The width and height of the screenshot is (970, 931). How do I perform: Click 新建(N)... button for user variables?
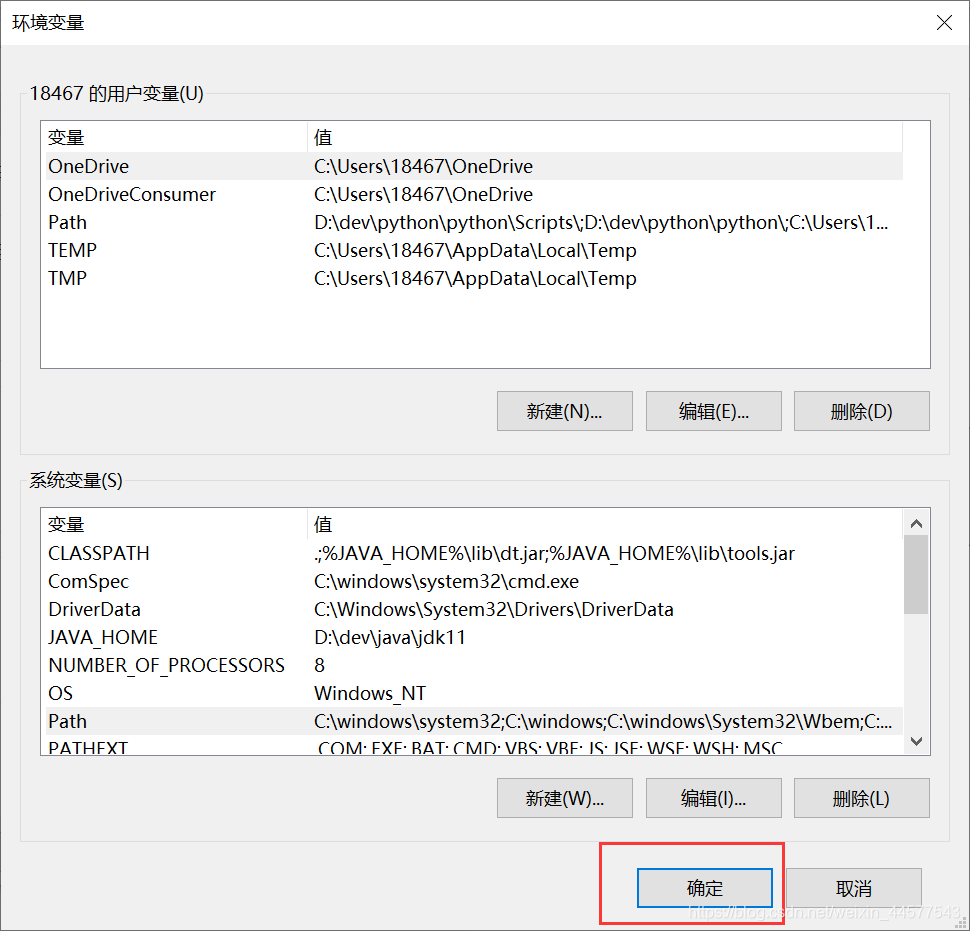(x=564, y=411)
